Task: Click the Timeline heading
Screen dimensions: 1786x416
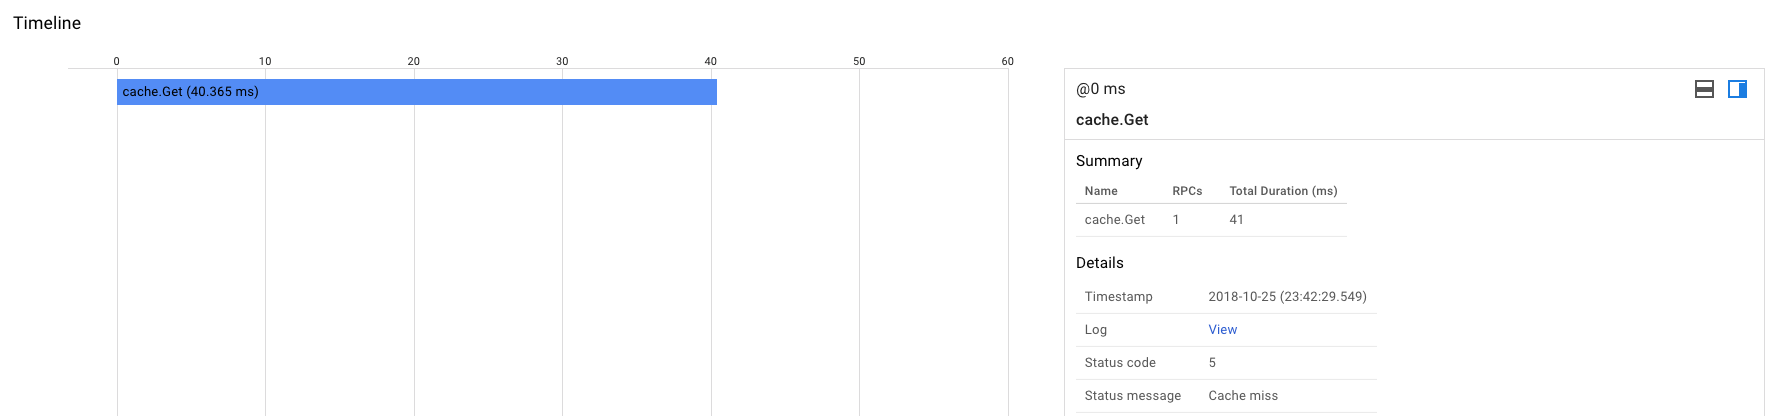Action: pyautogui.click(x=47, y=23)
